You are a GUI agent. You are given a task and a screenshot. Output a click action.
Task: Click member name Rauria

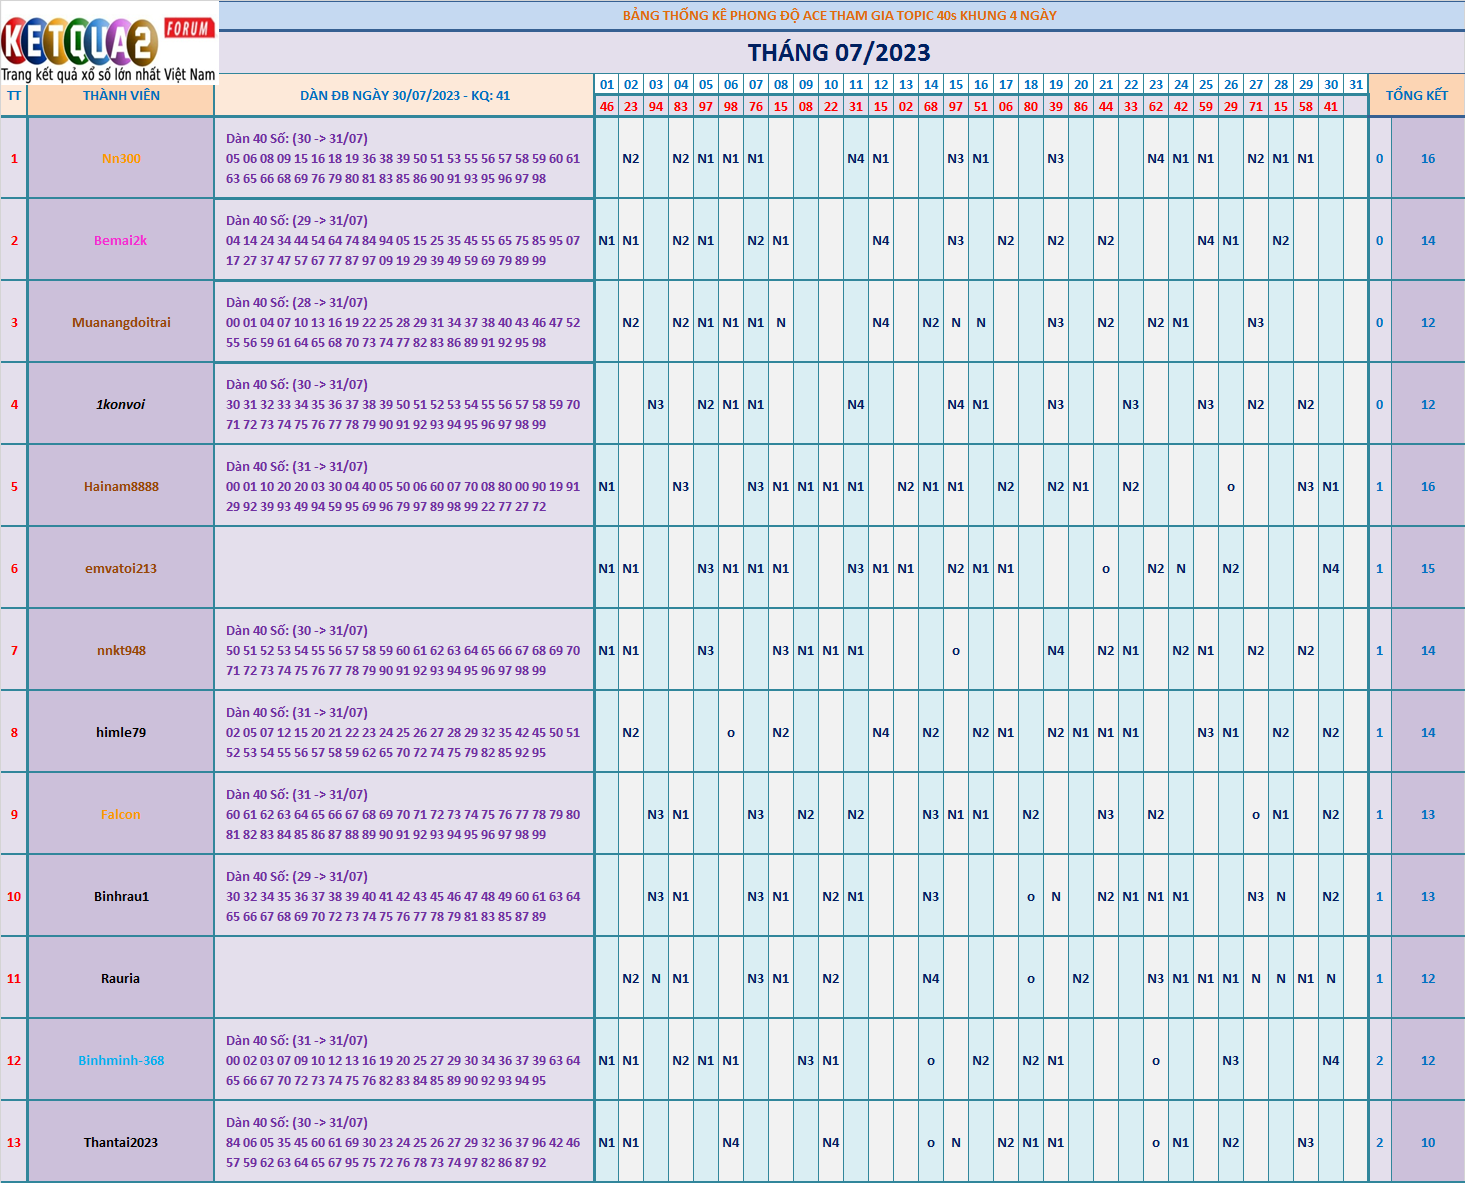(121, 979)
